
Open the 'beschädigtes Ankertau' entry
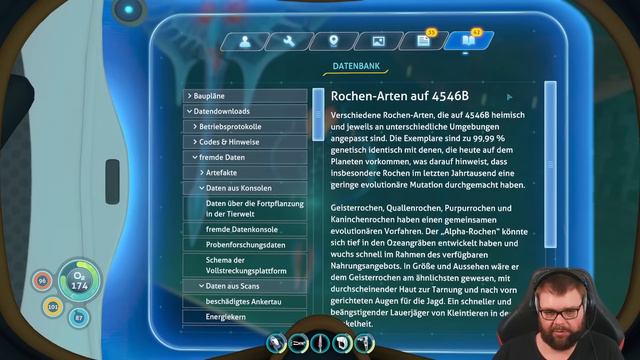pyautogui.click(x=245, y=302)
